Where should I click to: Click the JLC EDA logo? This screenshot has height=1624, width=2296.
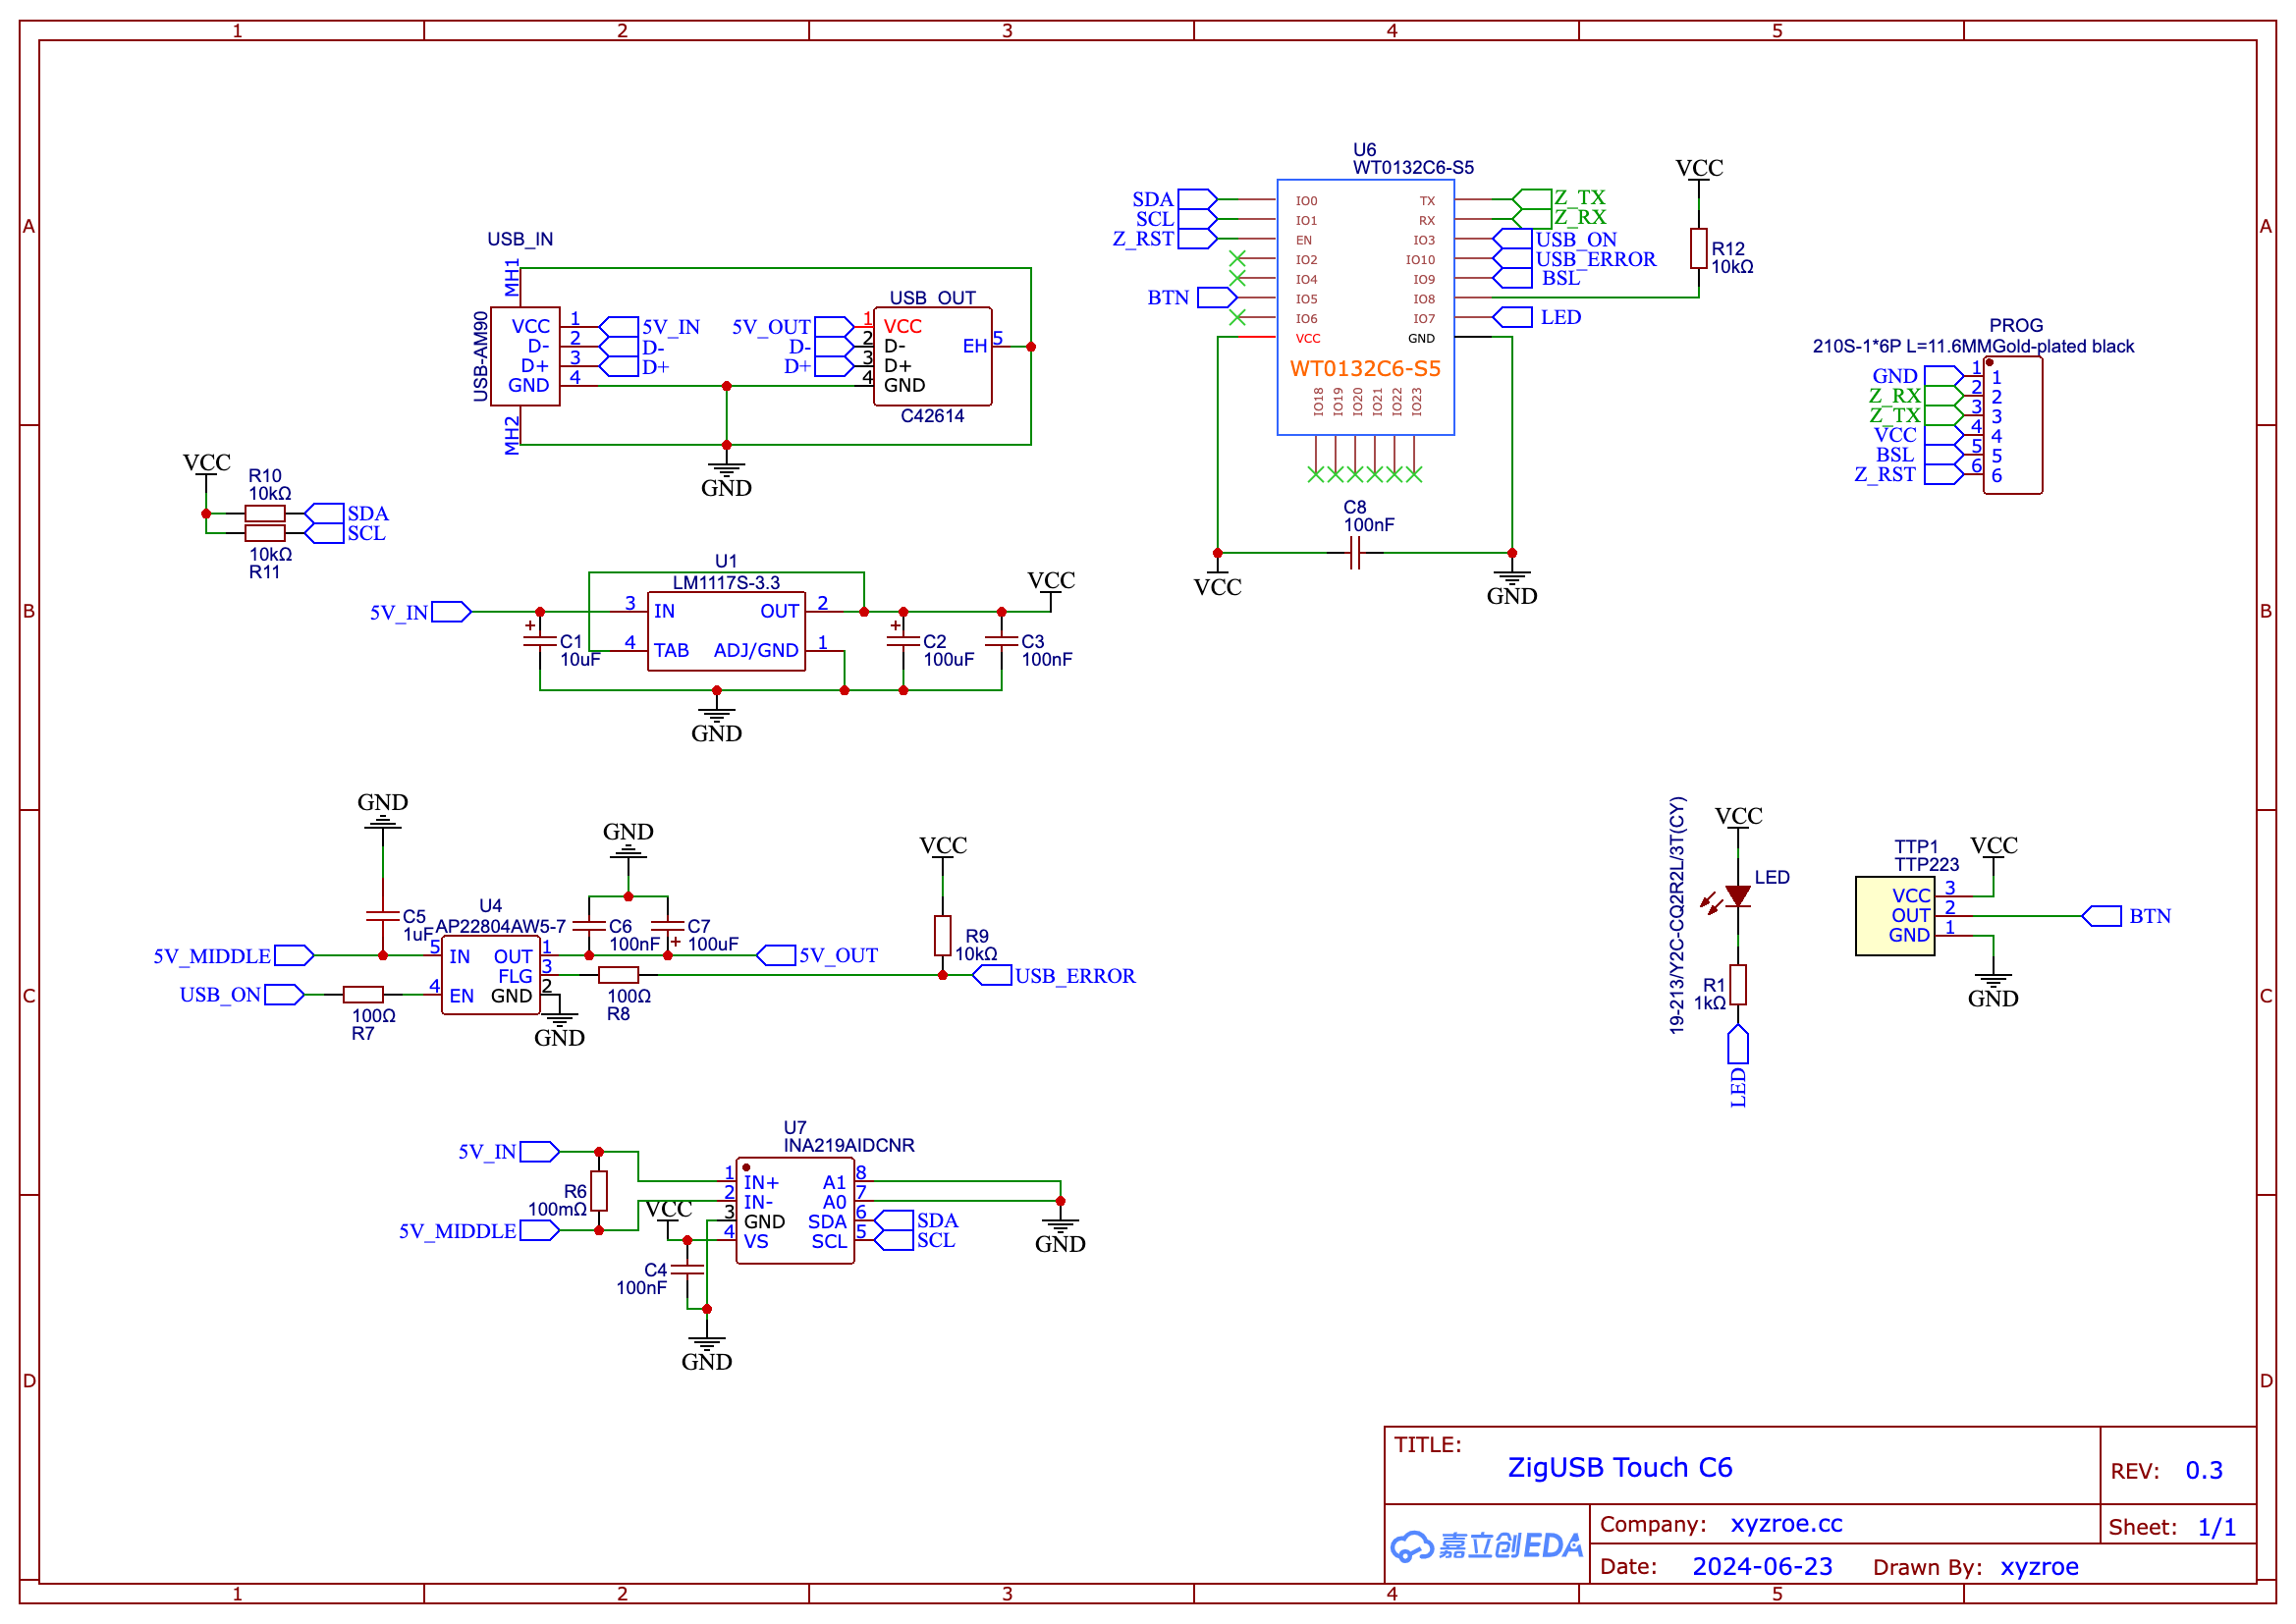[x=1486, y=1546]
